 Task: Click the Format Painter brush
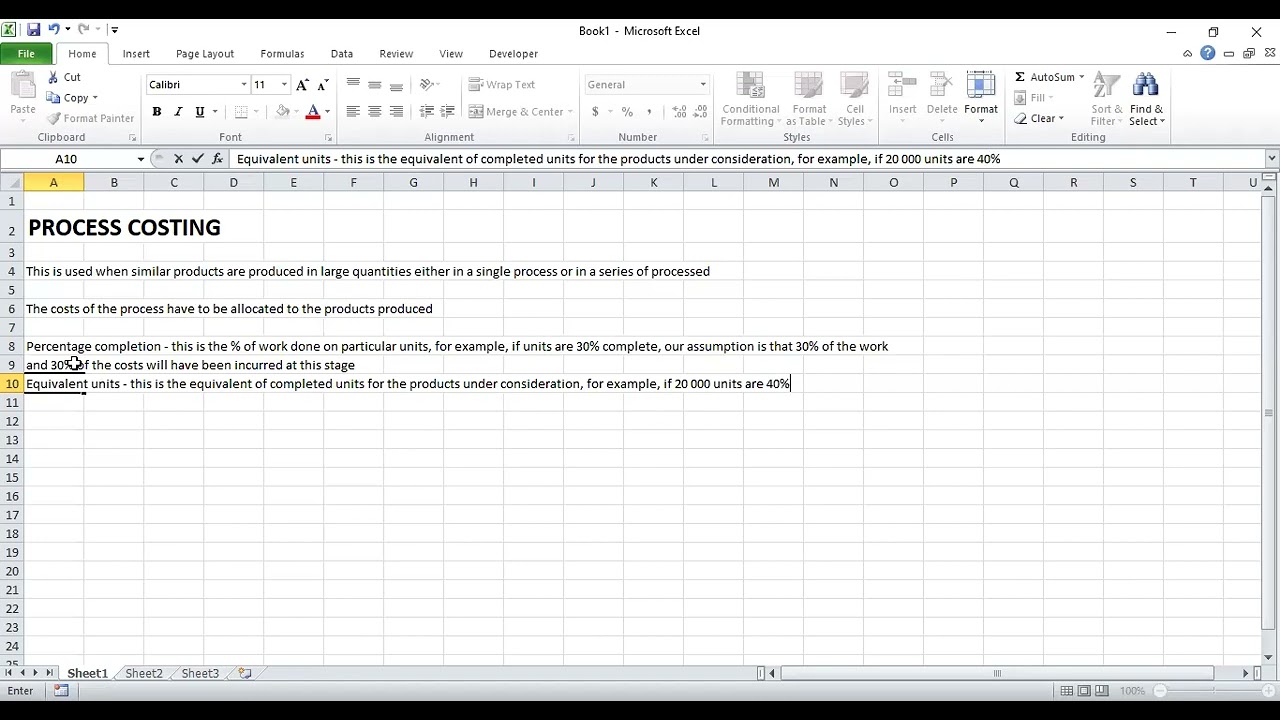54,118
